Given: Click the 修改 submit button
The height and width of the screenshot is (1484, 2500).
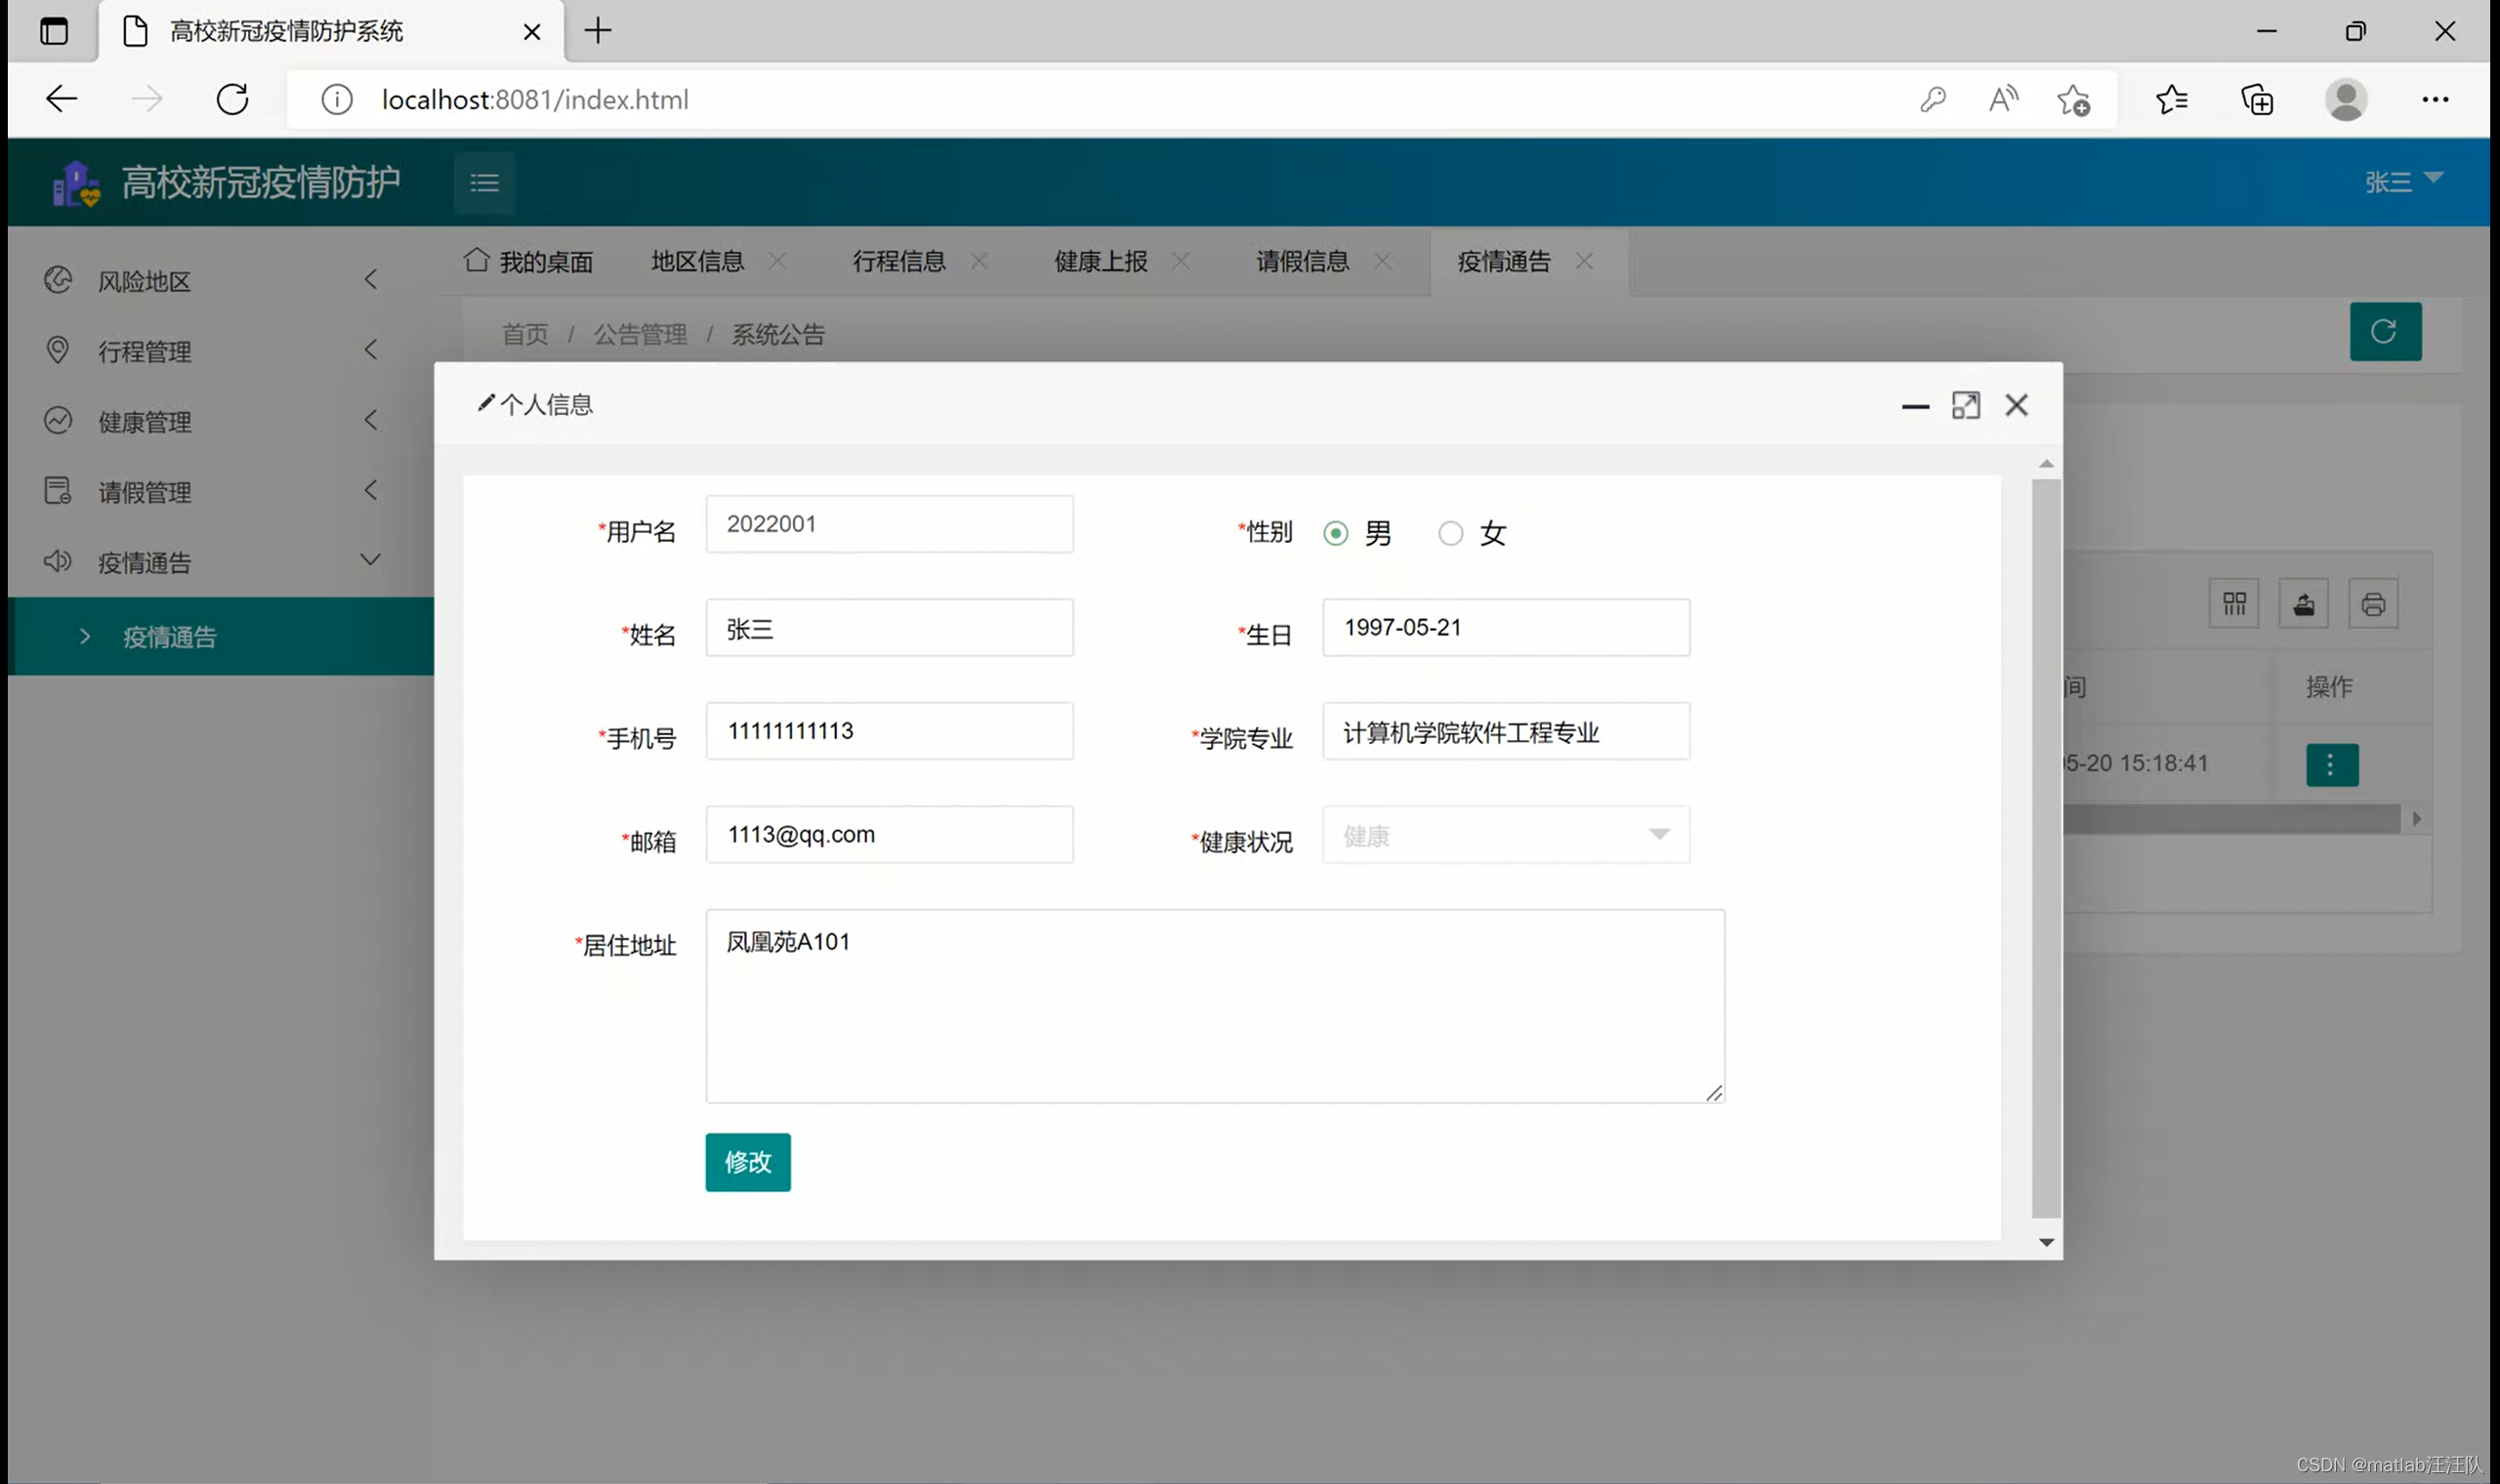Looking at the screenshot, I should (747, 1162).
